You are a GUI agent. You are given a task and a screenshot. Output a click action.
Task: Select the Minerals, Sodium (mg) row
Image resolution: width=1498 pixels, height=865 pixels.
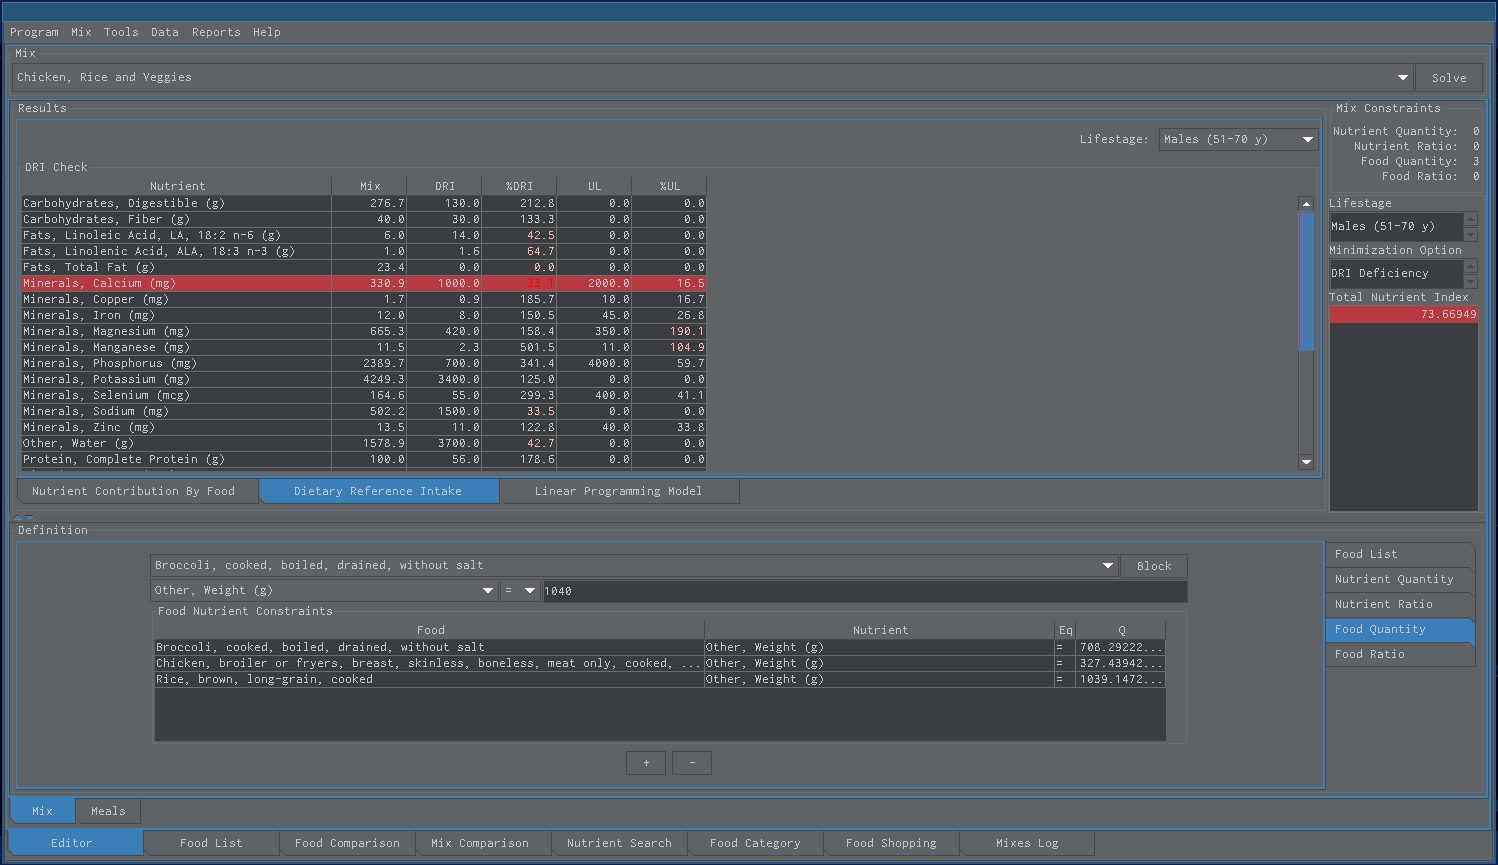pos(364,411)
